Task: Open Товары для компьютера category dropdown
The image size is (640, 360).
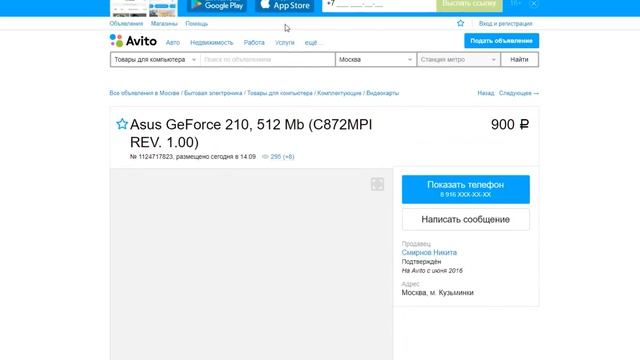Action: click(155, 60)
